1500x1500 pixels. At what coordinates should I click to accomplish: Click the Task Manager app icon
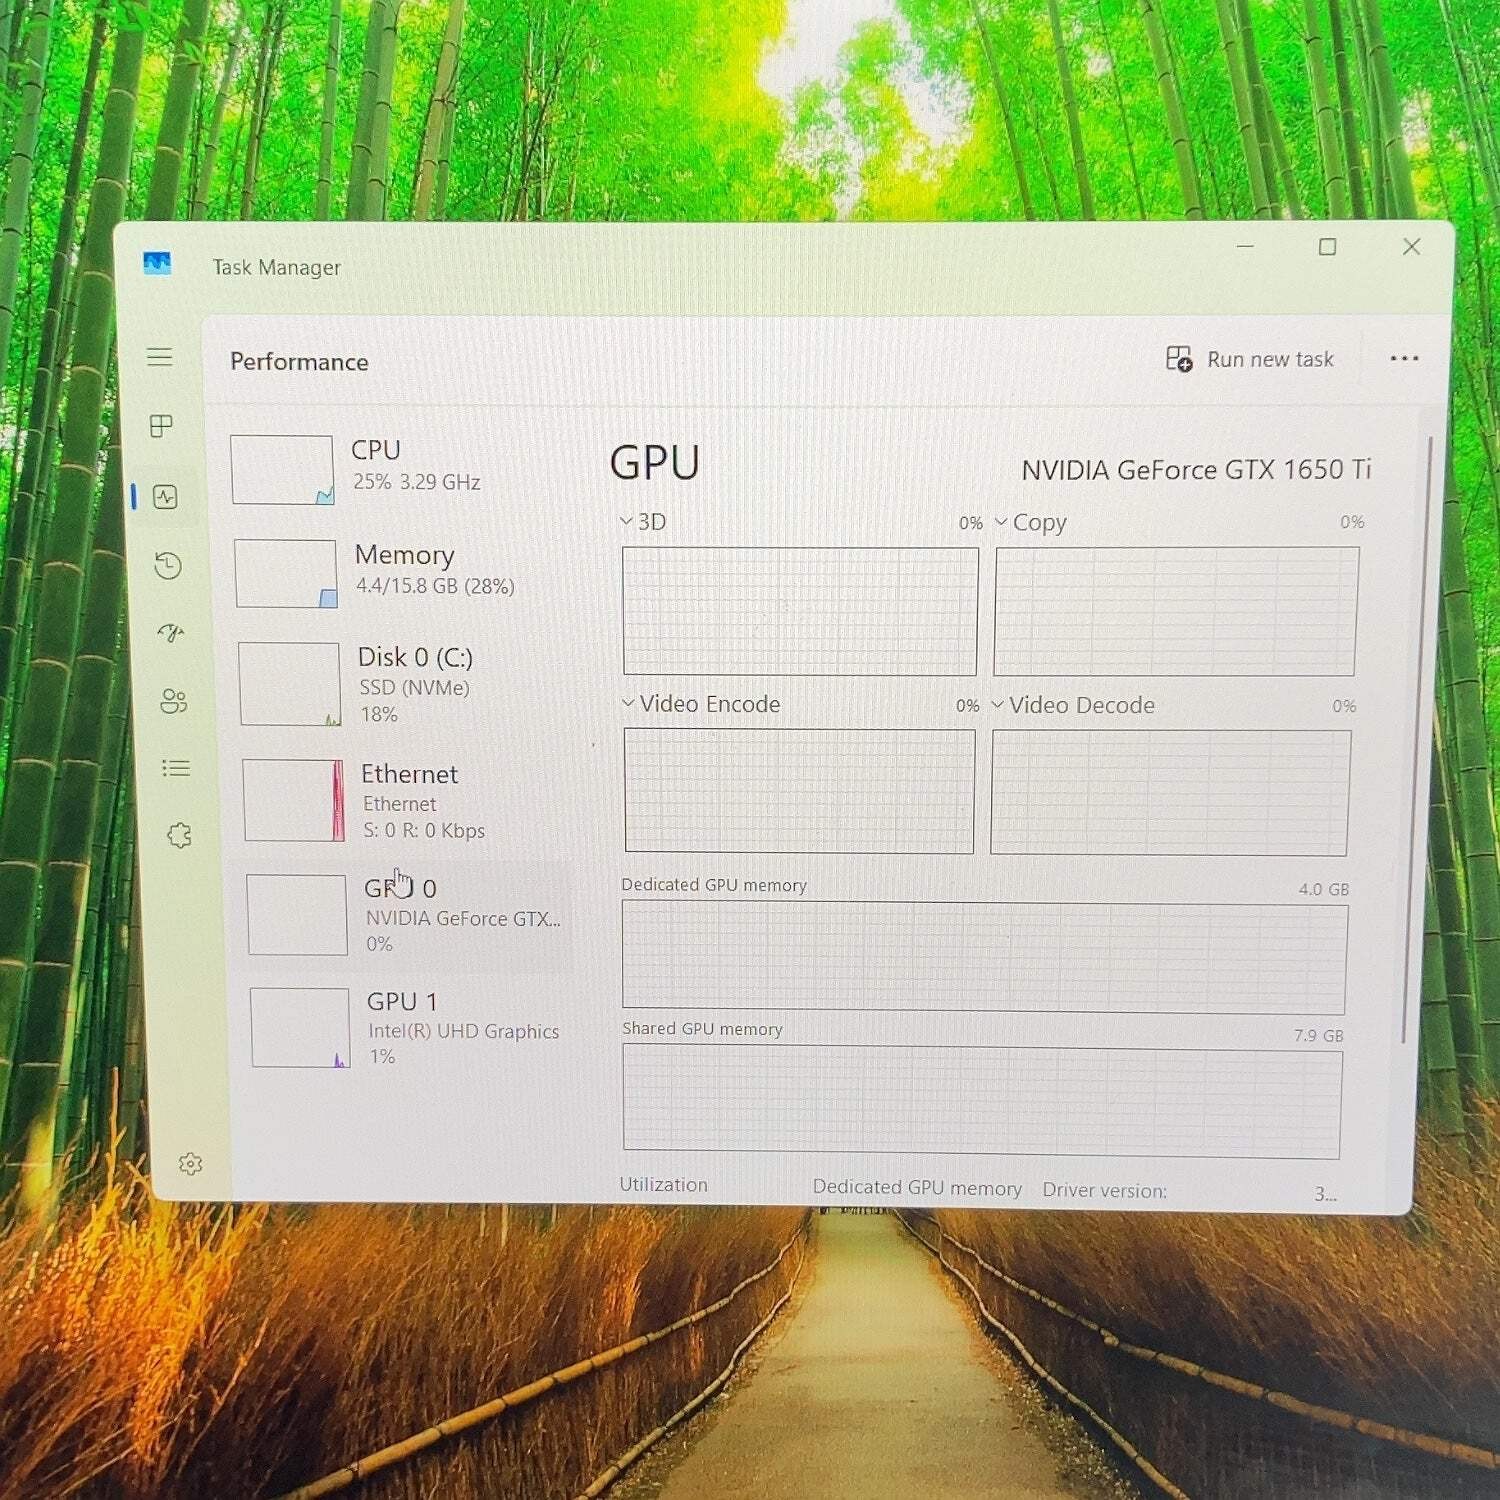157,263
